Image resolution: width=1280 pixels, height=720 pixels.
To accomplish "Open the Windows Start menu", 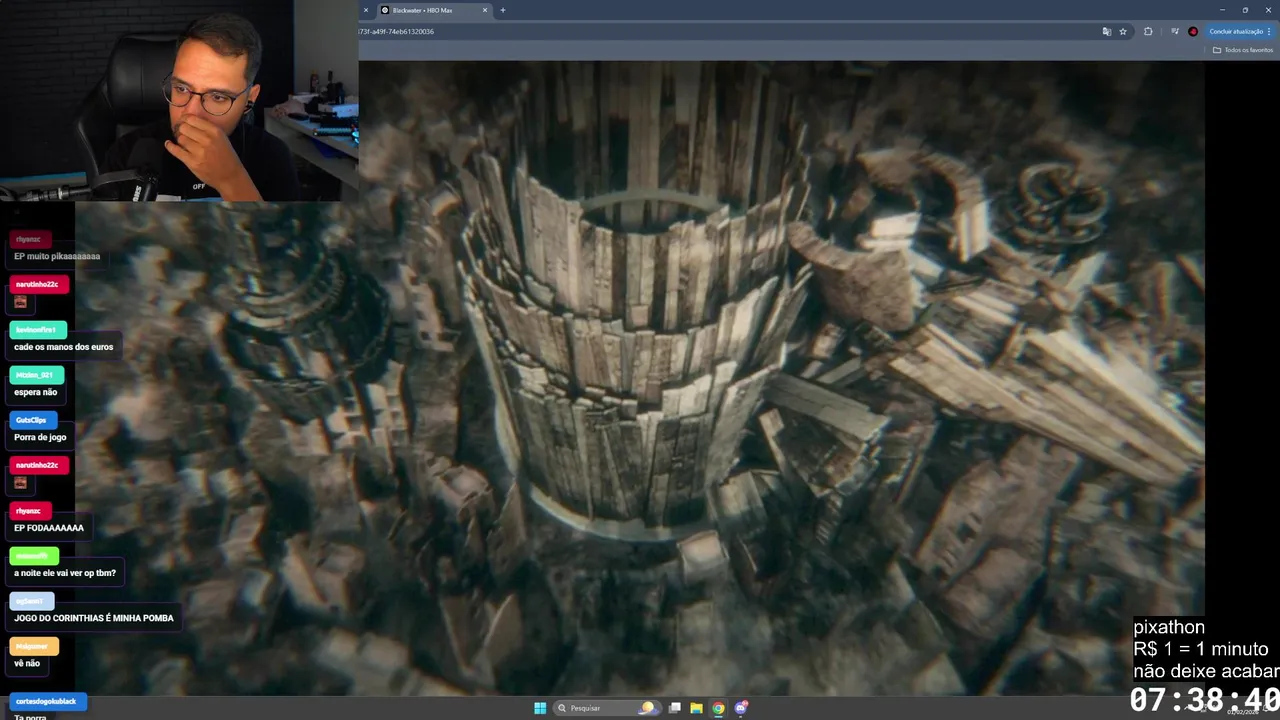I will [540, 708].
